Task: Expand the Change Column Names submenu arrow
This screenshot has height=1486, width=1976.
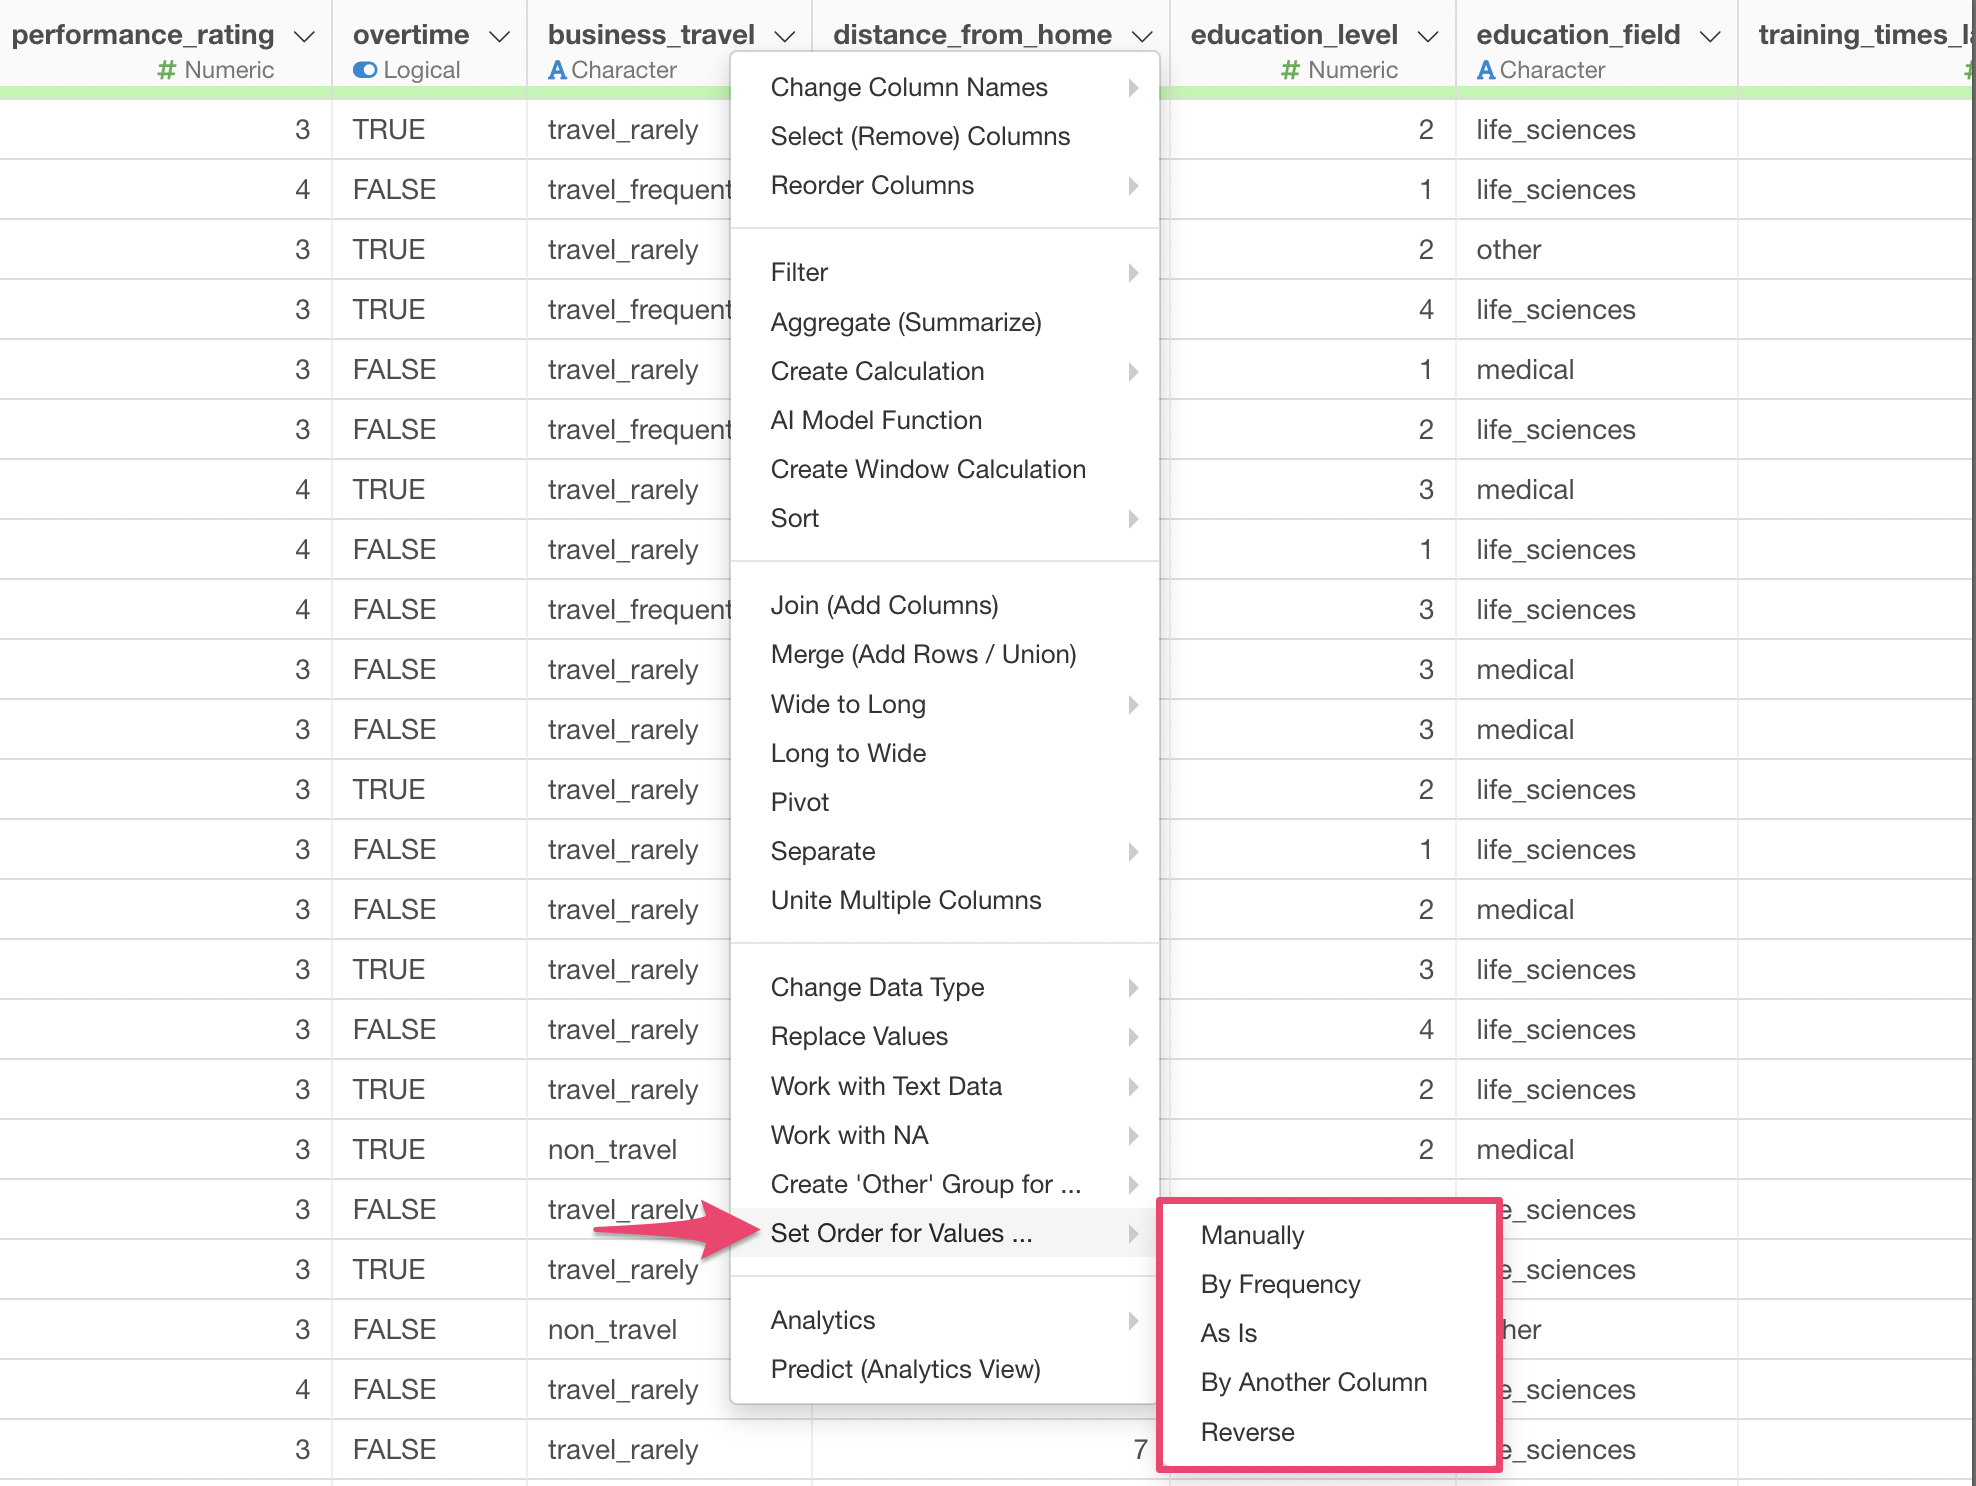Action: (1133, 88)
